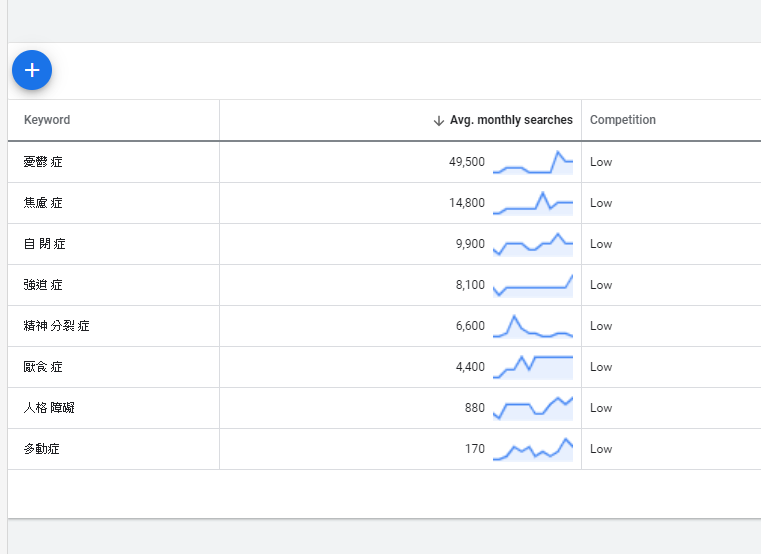Open the trend sparkline for 憂鬱症

coord(532,162)
